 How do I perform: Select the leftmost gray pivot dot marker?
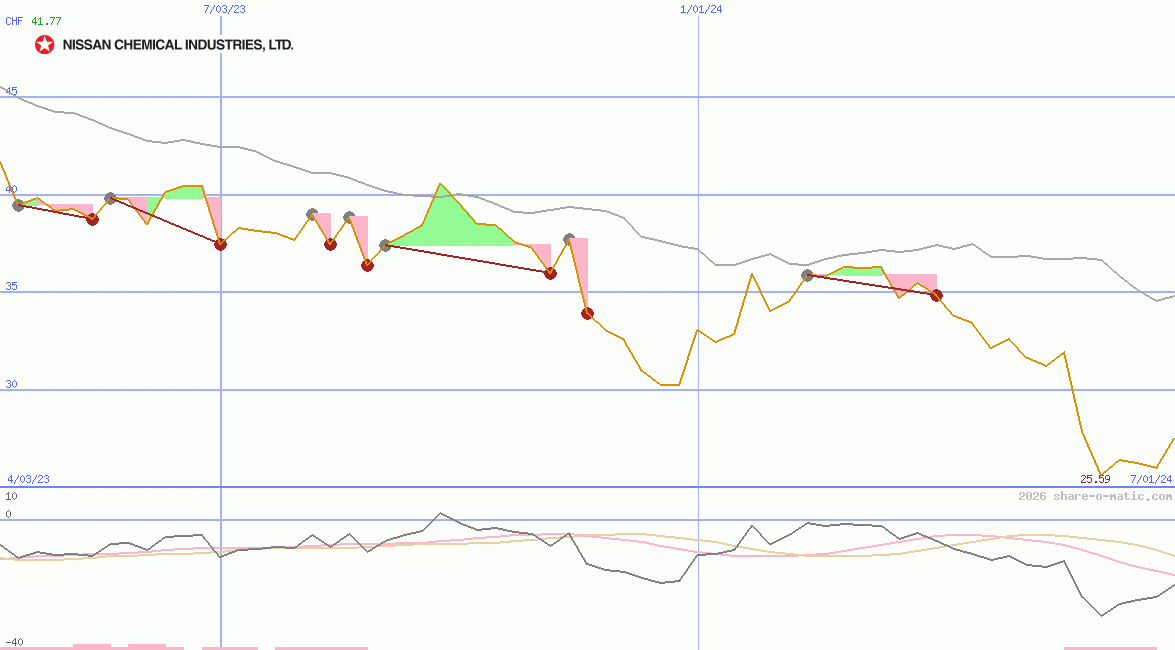18,206
